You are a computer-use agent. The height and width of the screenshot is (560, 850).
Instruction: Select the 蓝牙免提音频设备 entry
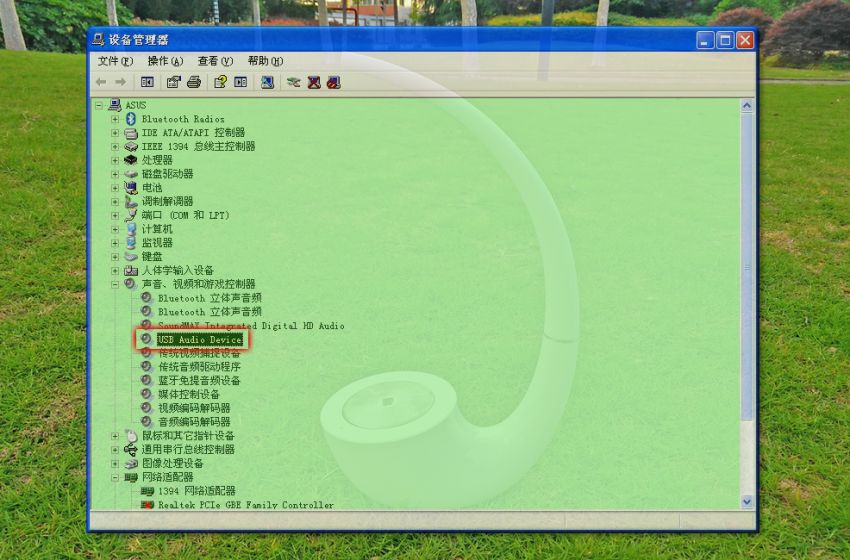pos(199,381)
